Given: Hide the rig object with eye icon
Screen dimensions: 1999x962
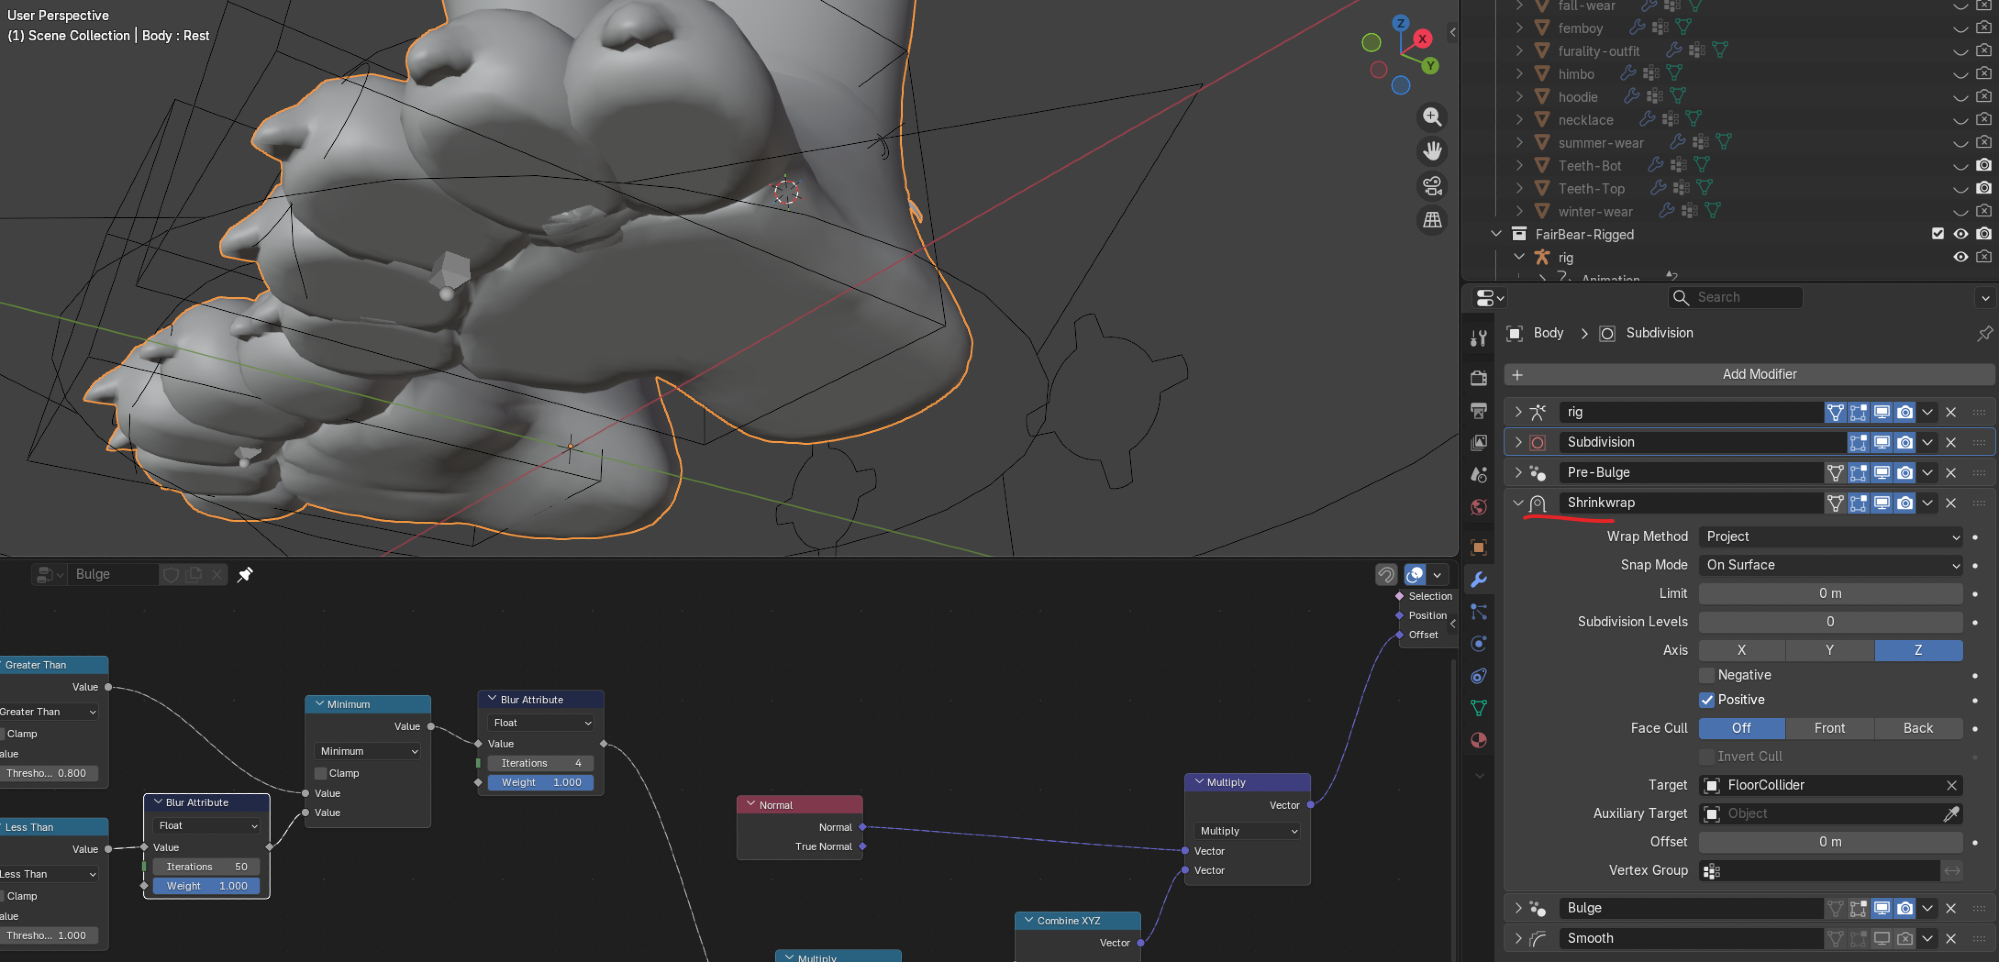Looking at the screenshot, I should 1960,257.
